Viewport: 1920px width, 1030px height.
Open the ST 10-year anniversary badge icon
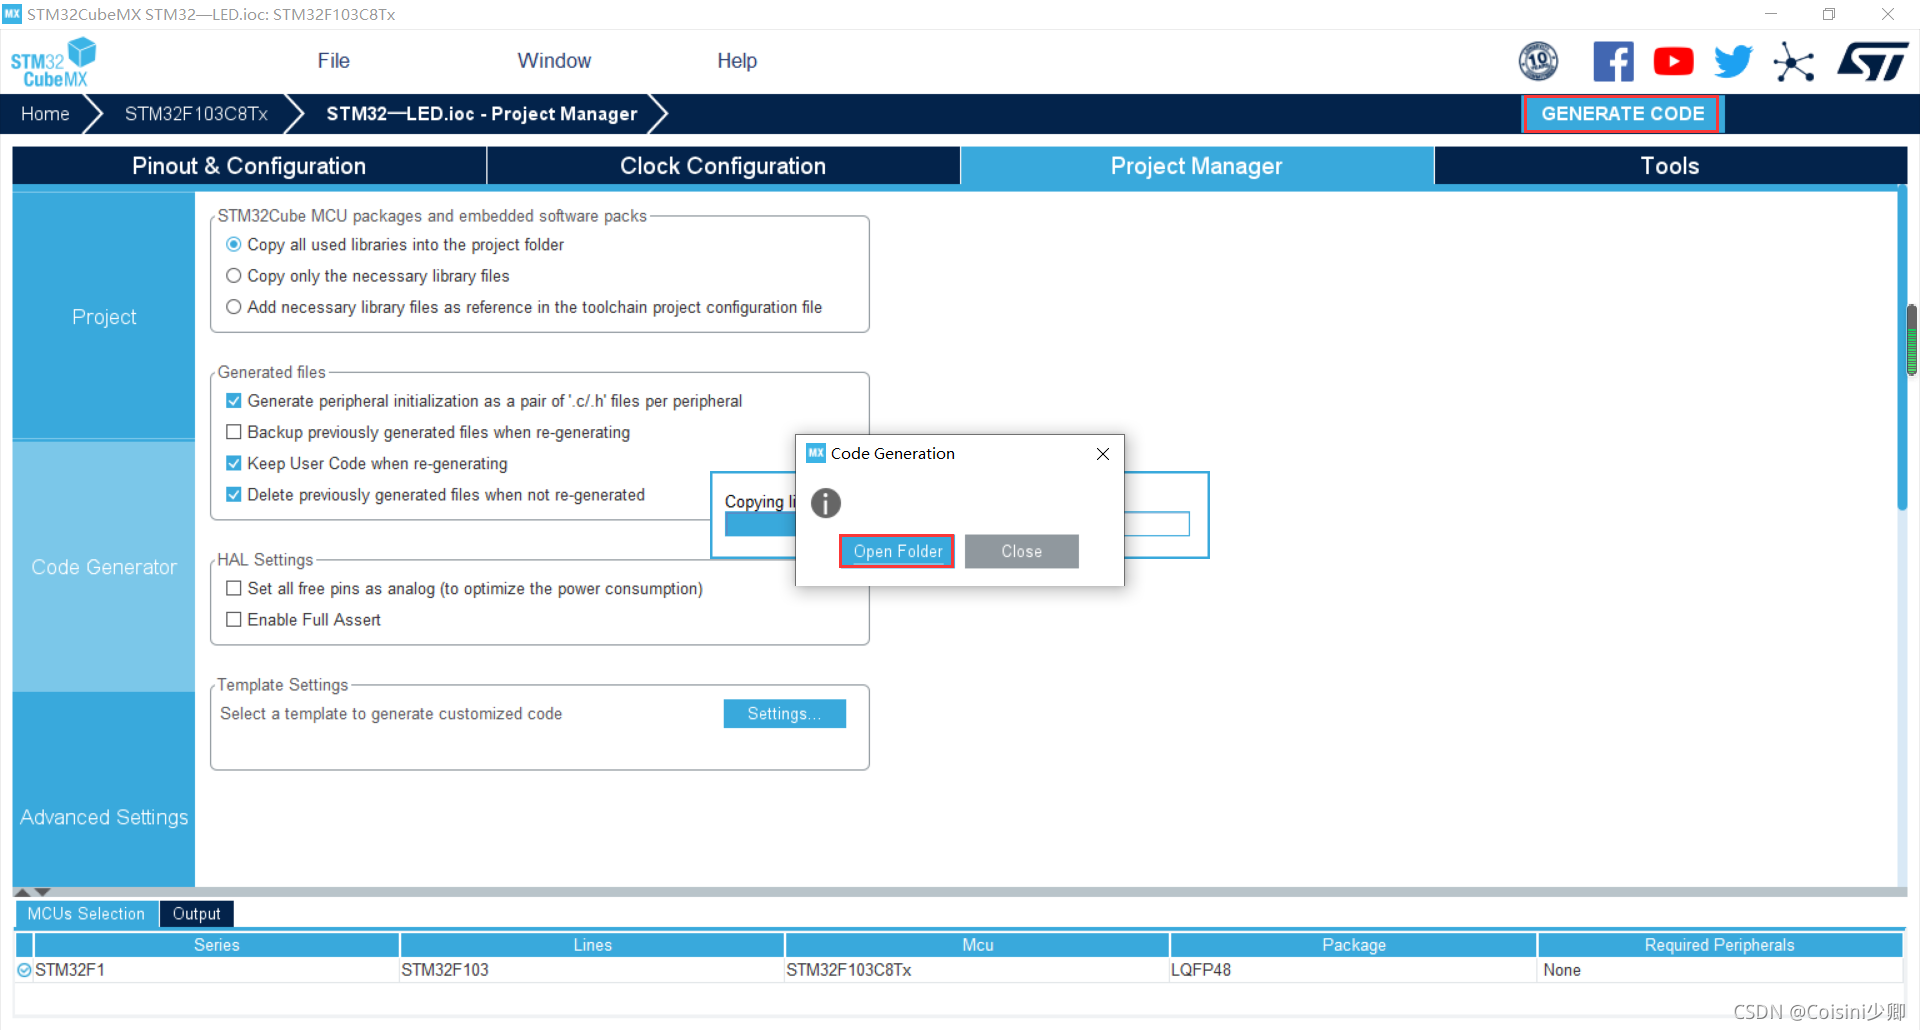(x=1538, y=61)
